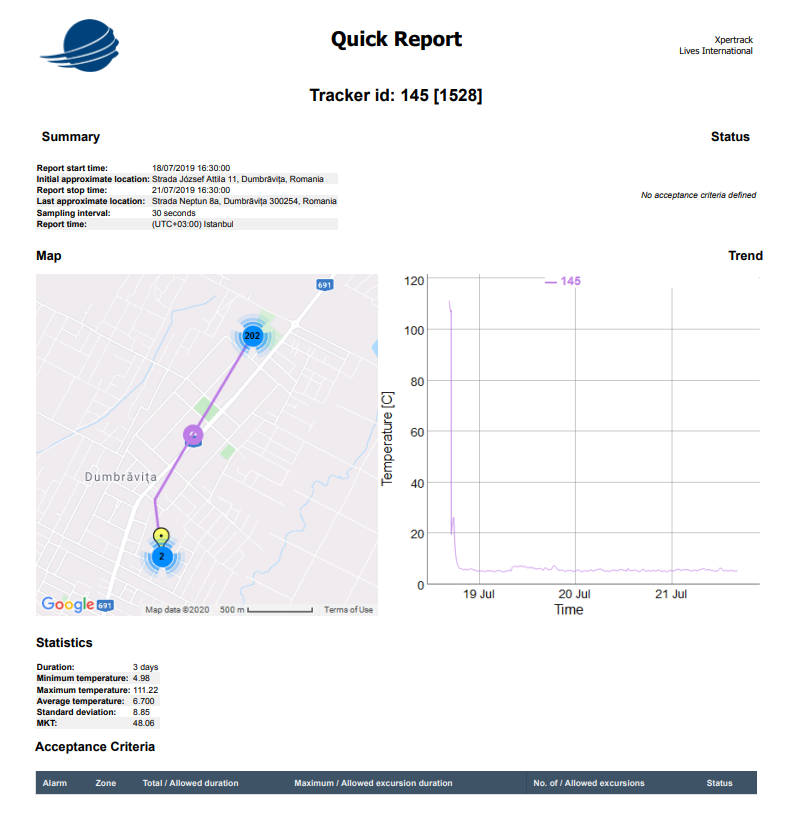Click the Zone column header

coord(106,783)
